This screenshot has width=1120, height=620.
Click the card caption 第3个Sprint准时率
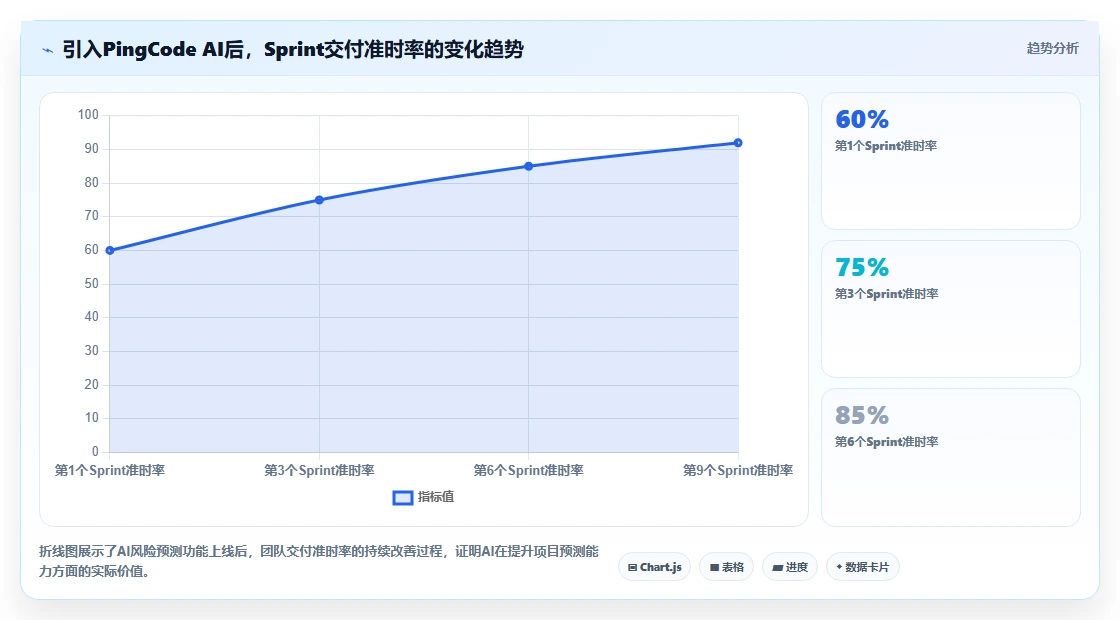coord(886,294)
